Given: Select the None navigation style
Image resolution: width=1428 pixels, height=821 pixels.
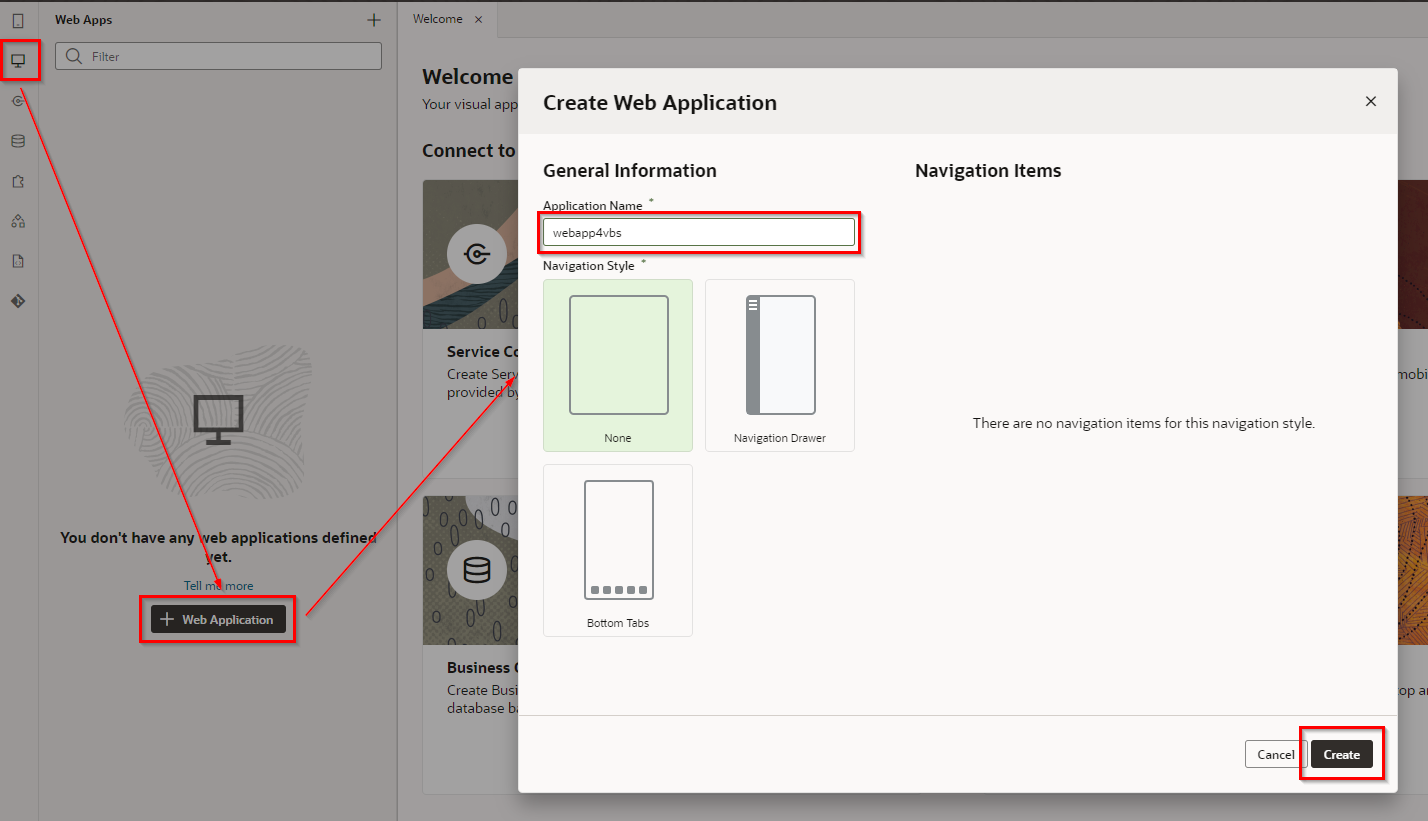Looking at the screenshot, I should [x=618, y=365].
